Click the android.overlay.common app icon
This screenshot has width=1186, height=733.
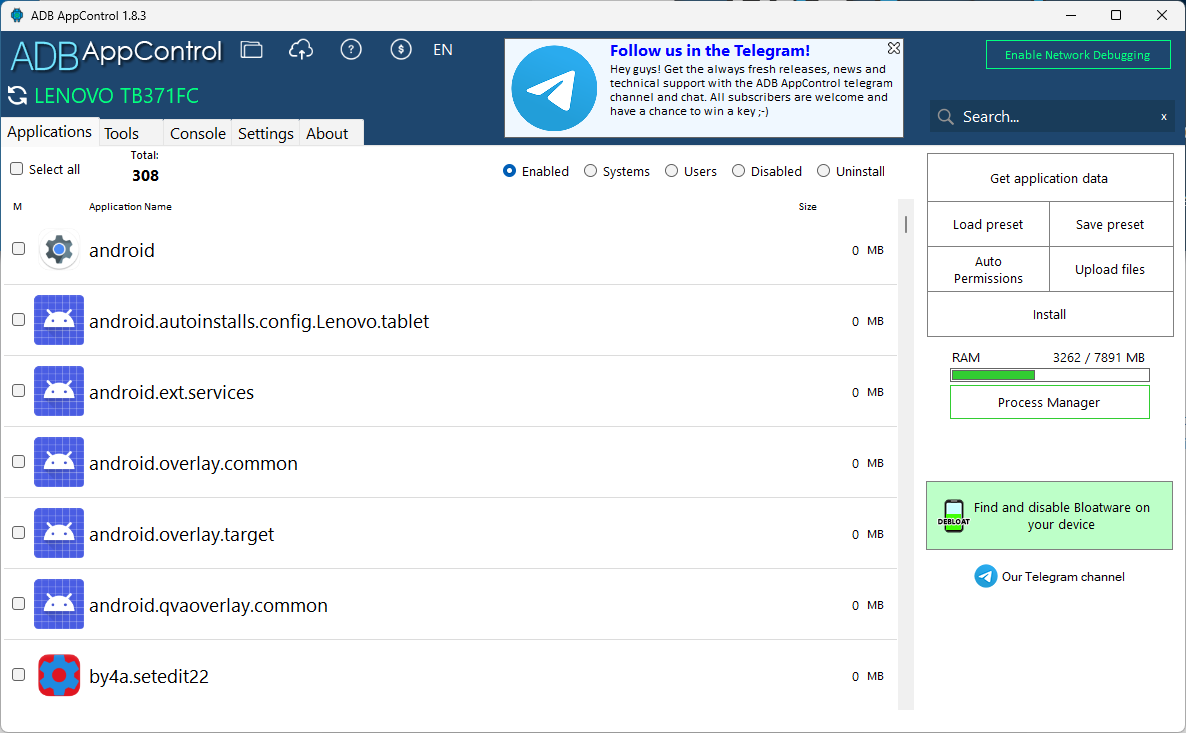(59, 462)
